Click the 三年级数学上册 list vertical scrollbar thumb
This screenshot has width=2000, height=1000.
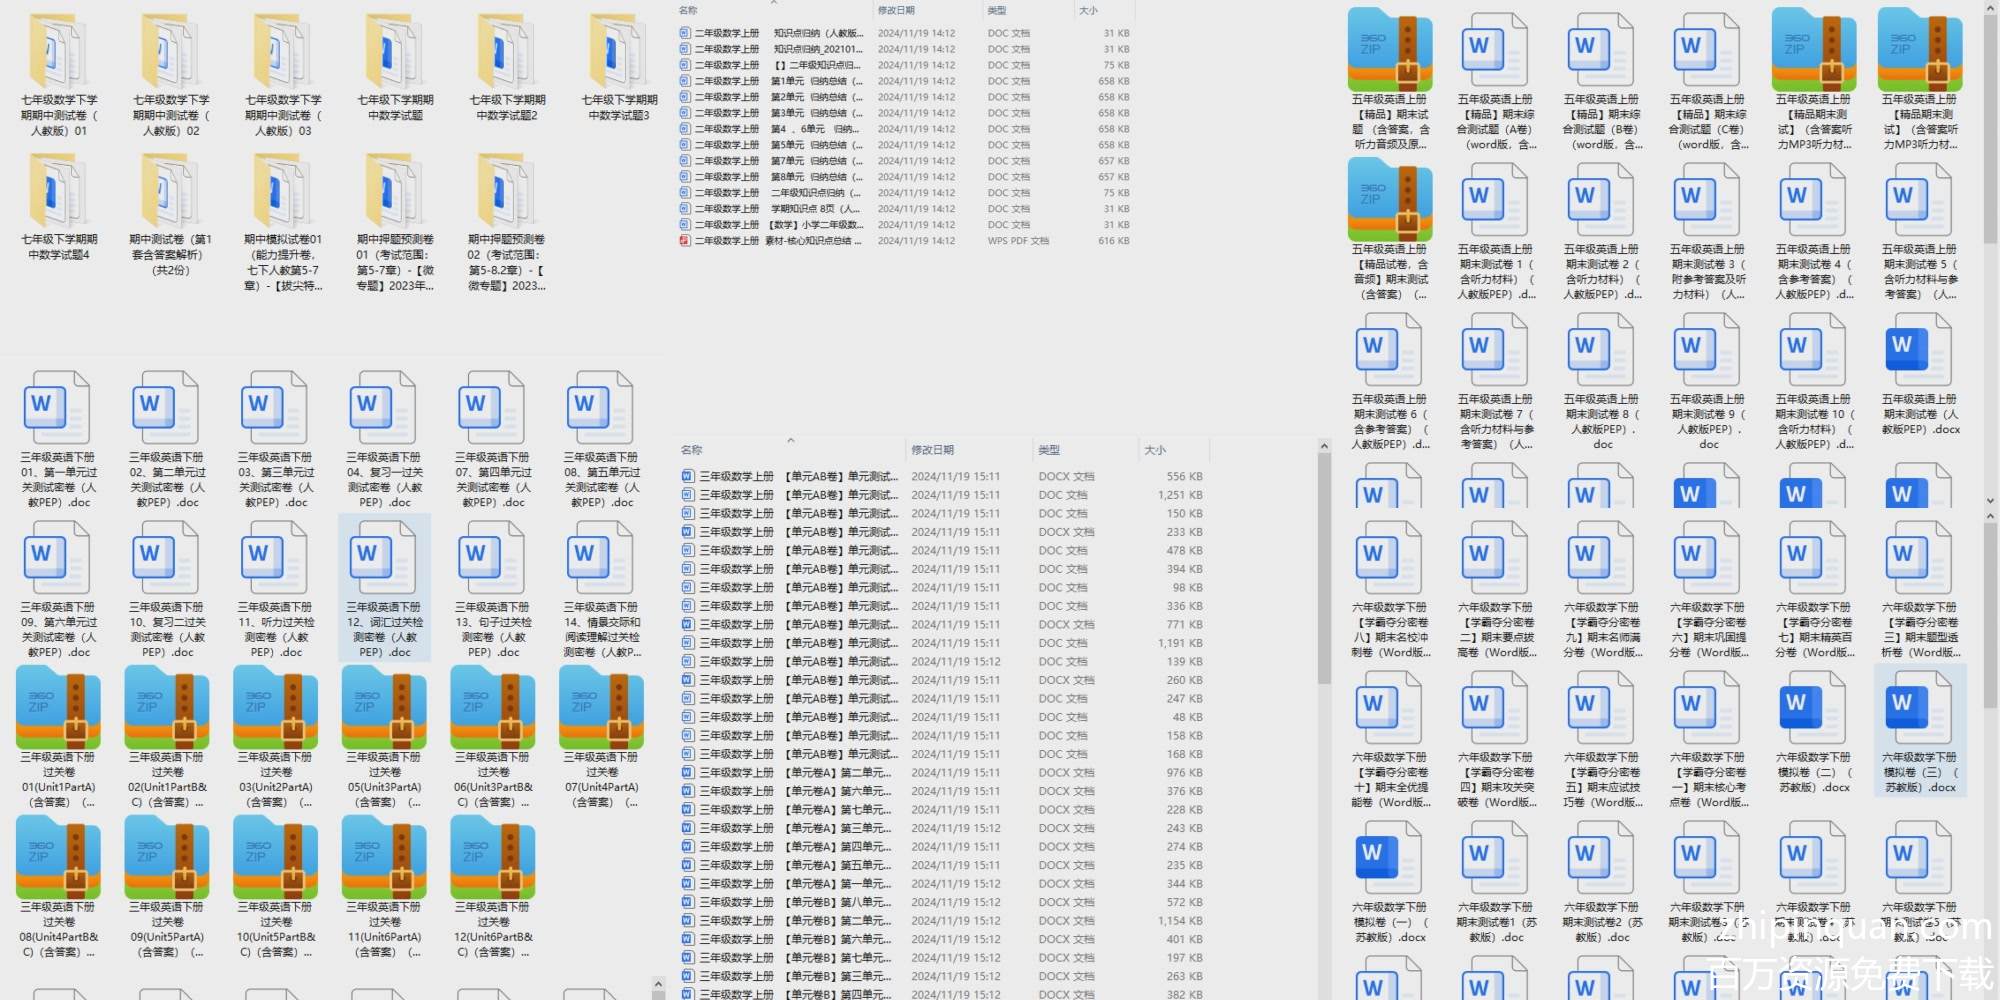click(x=1324, y=570)
